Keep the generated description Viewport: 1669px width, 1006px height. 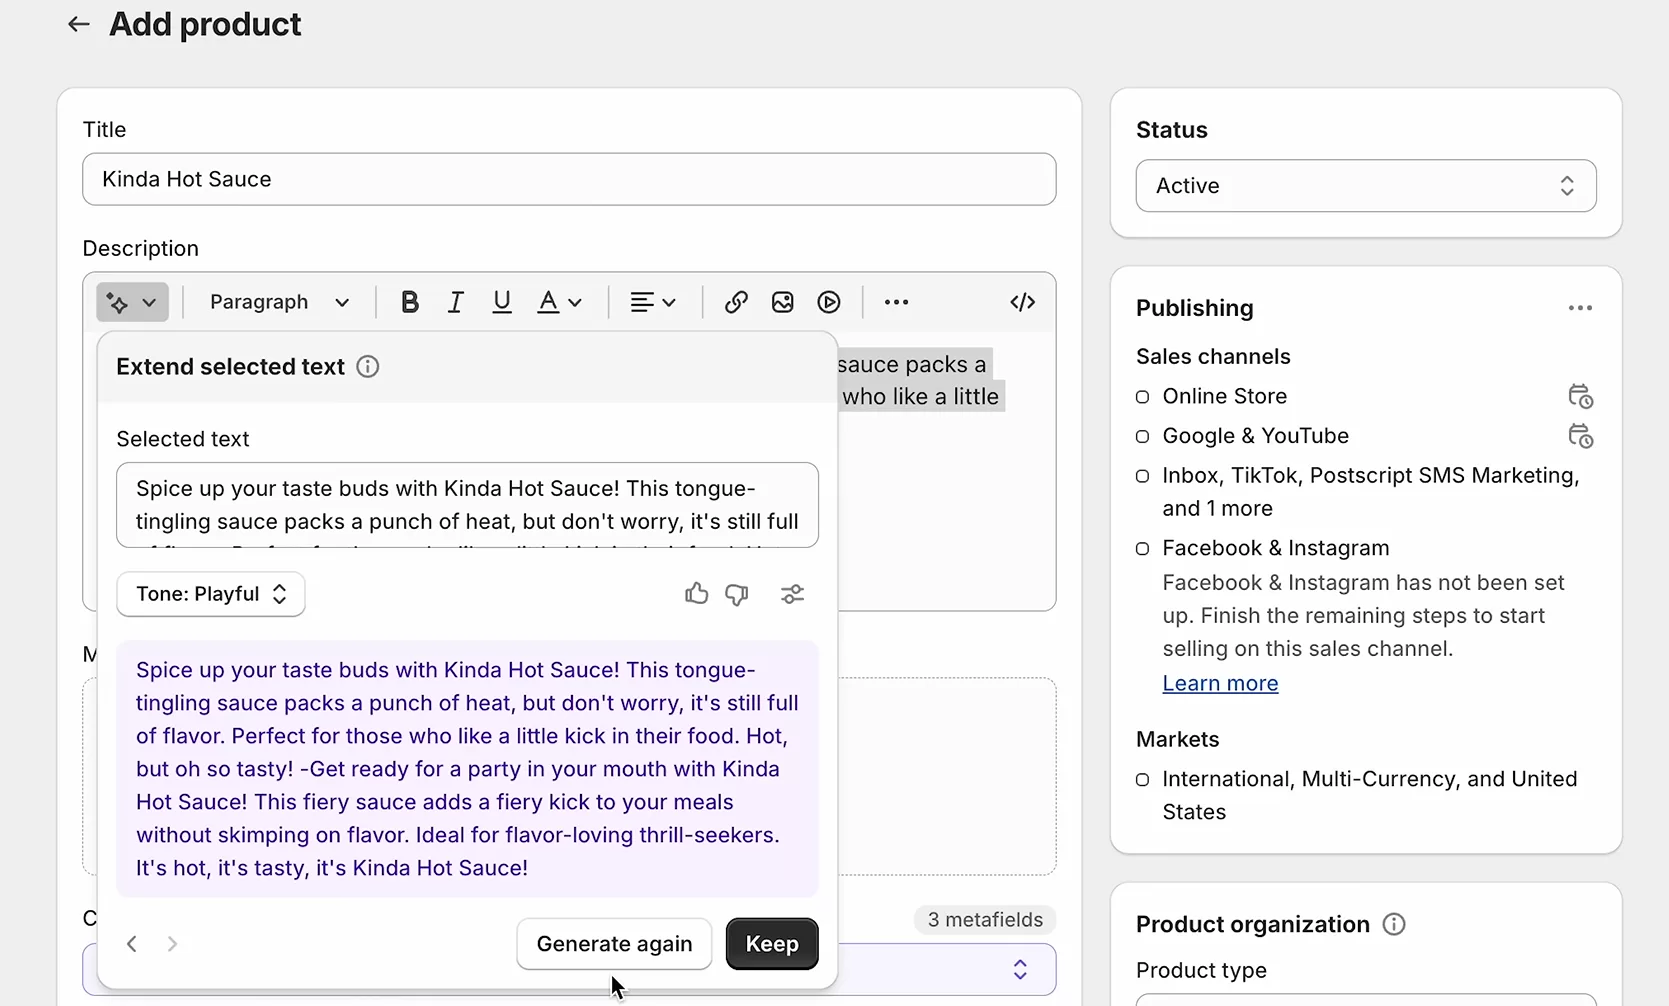772,944
